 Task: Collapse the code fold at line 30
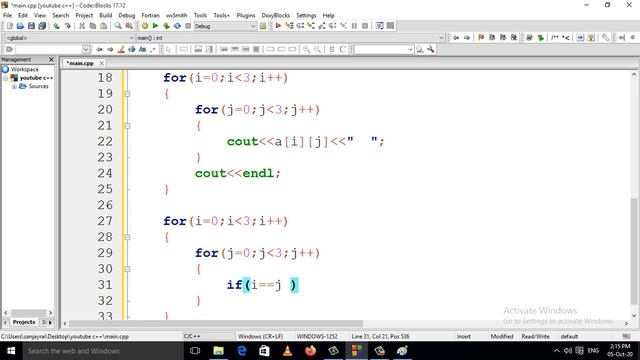tap(127, 269)
